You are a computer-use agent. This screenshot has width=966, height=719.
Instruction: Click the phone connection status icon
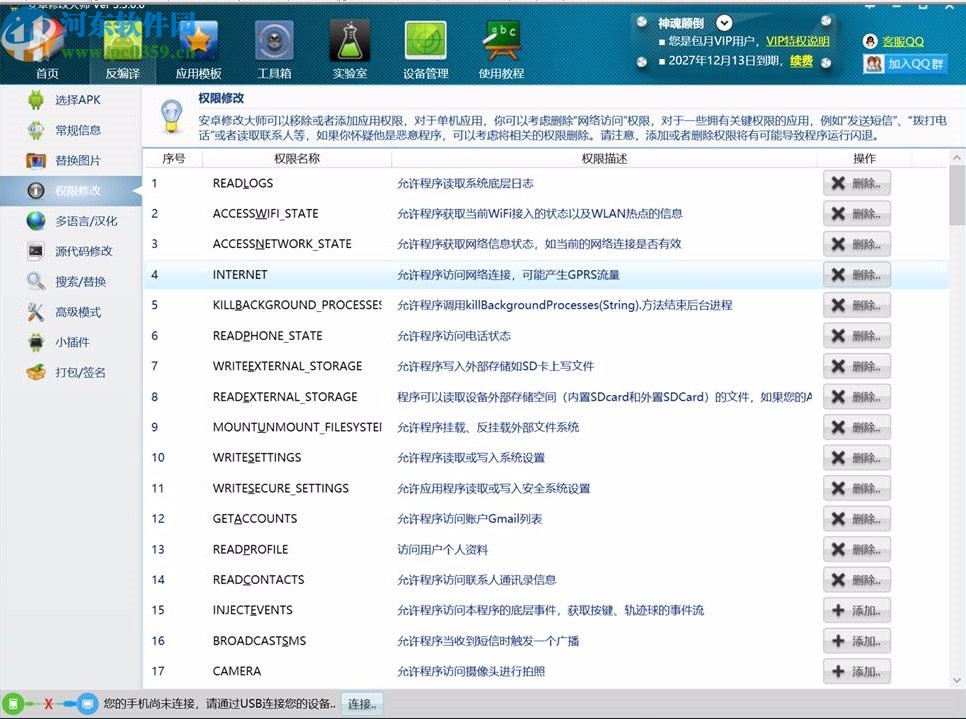(x=12, y=704)
